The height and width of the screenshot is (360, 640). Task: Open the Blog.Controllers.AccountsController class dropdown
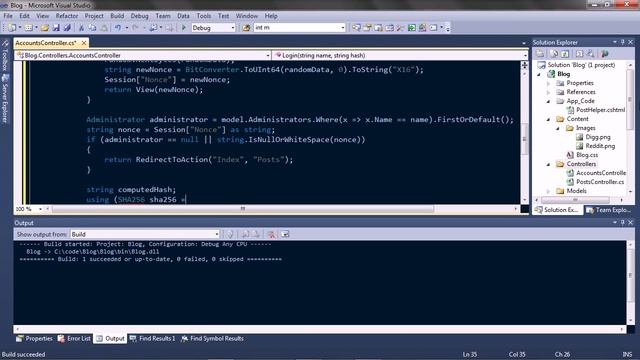268,55
